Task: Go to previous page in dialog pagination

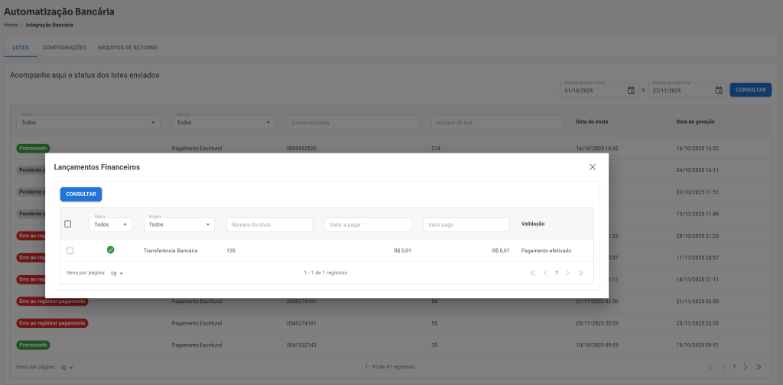Action: (545, 273)
